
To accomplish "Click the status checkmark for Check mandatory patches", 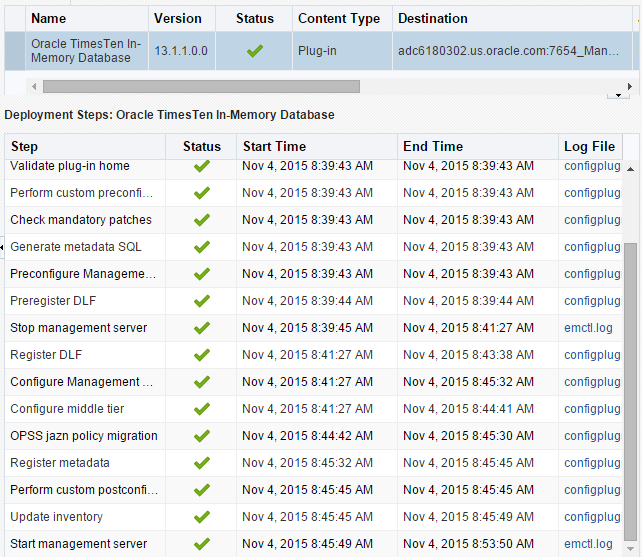I will pos(201,220).
